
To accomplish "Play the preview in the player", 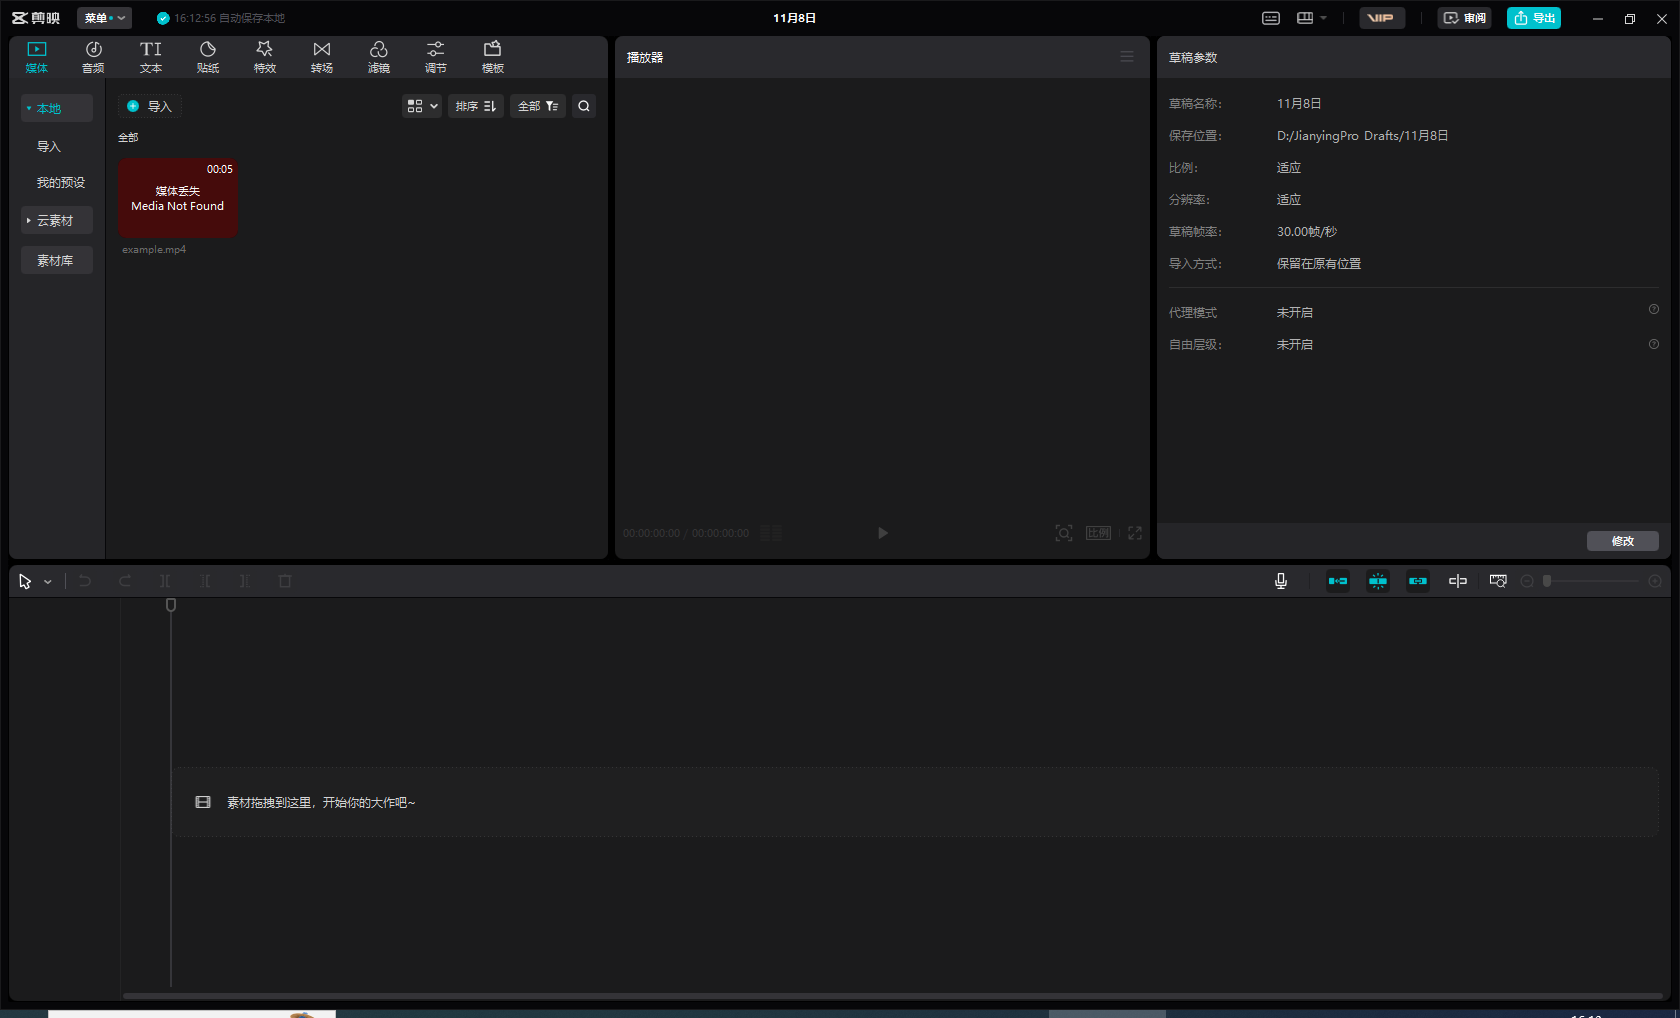I will click(882, 533).
